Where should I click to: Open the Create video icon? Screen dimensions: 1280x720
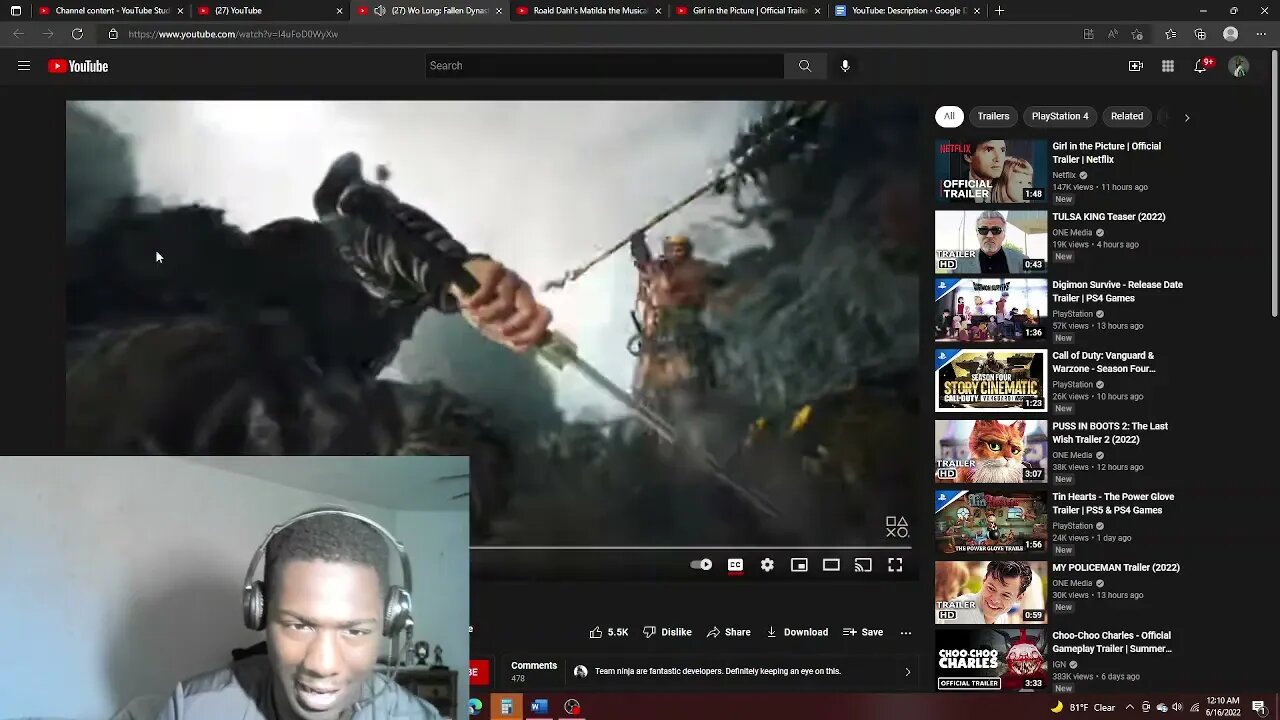point(1136,66)
